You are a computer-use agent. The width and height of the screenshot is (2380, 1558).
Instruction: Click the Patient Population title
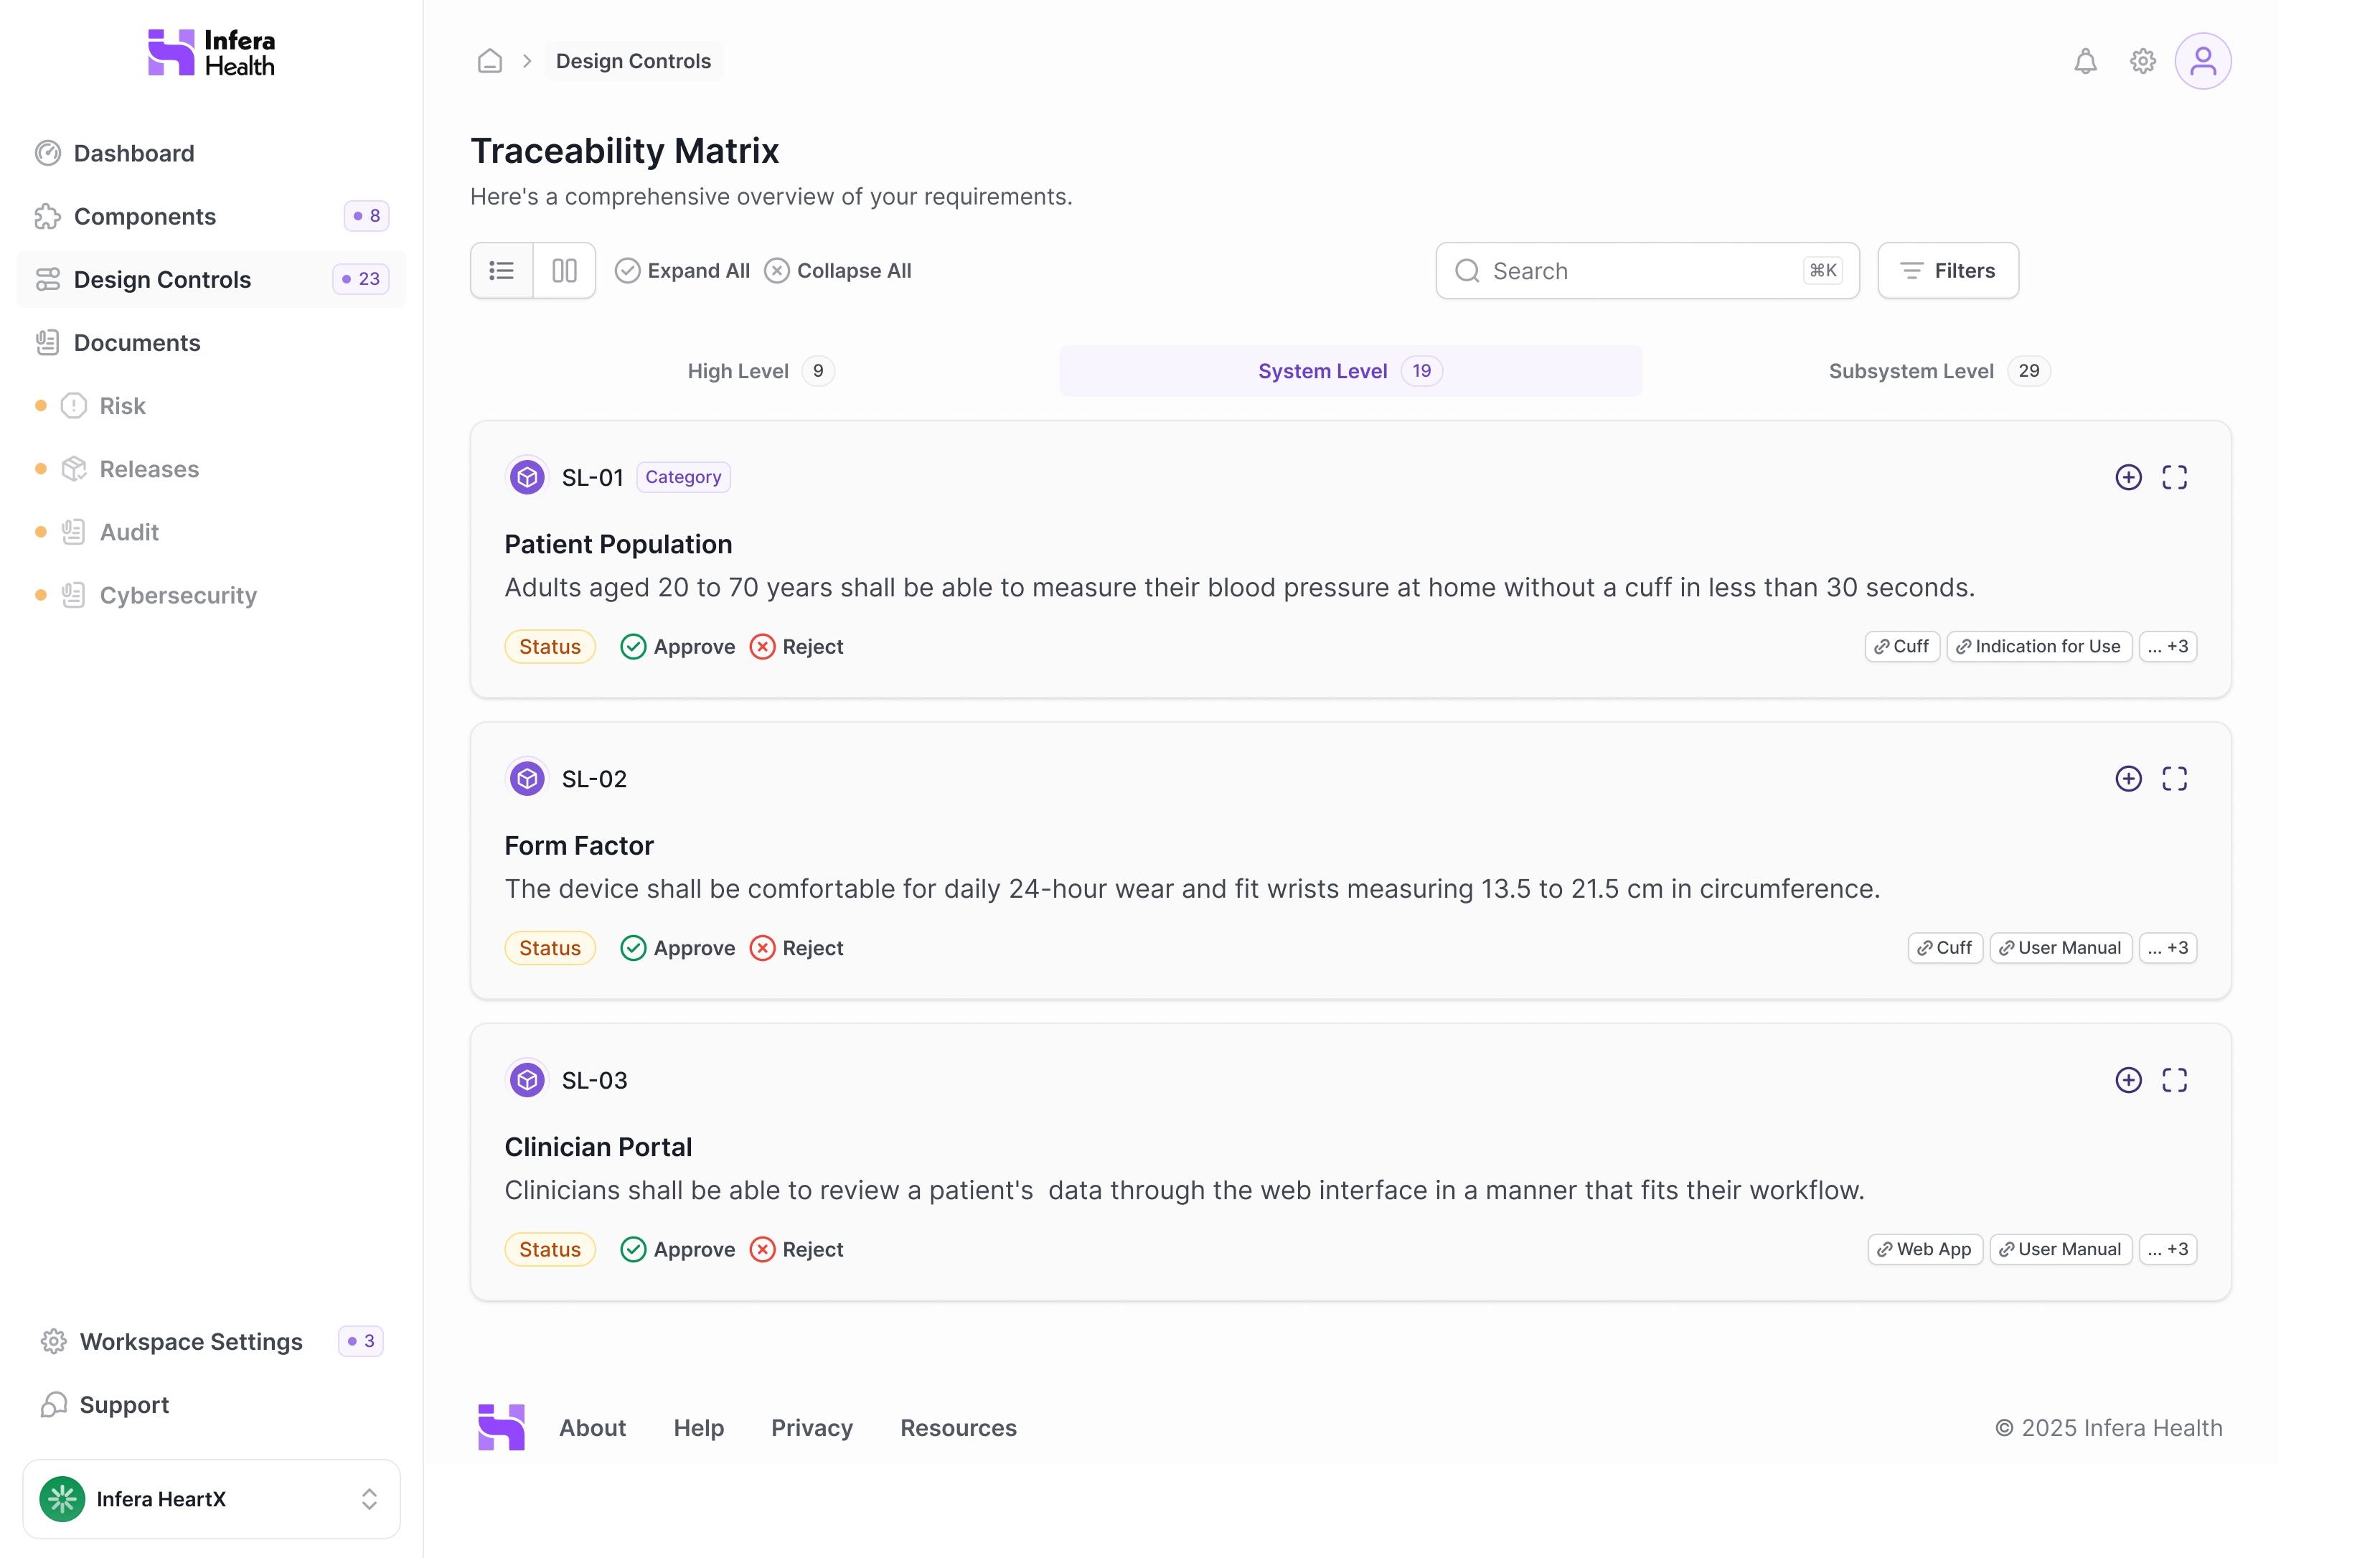coord(618,544)
